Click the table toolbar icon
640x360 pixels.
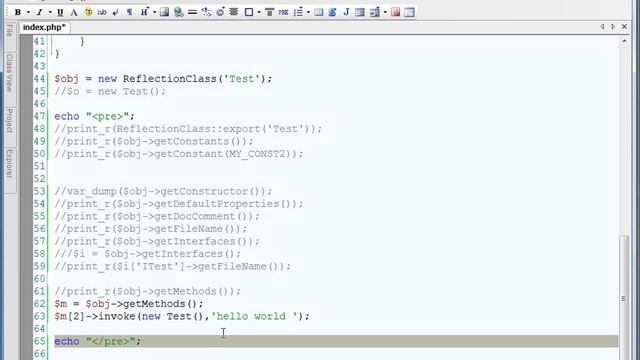pos(319,12)
